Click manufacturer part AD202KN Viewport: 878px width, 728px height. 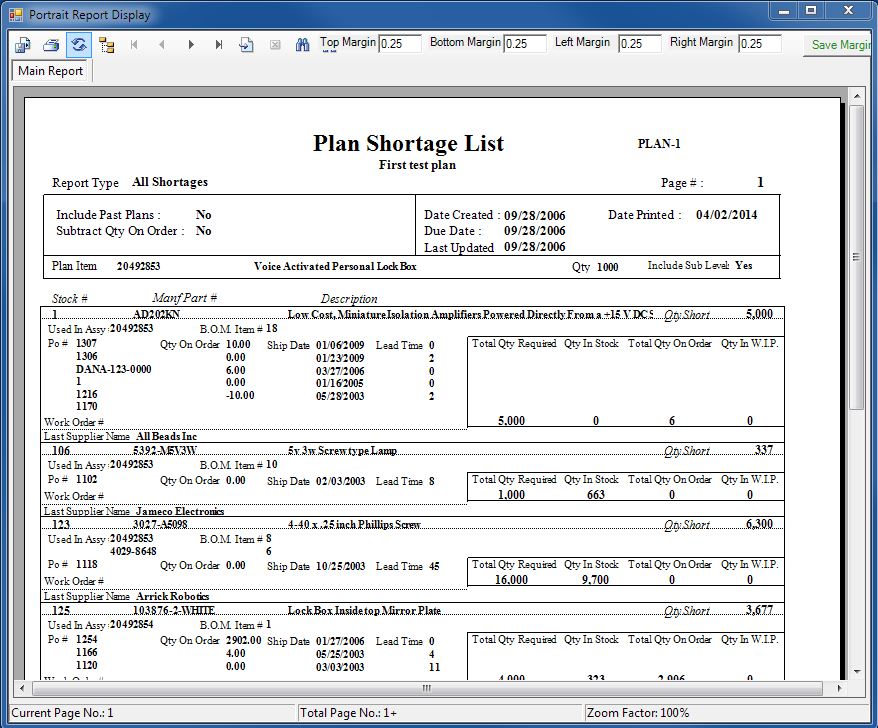[x=156, y=314]
